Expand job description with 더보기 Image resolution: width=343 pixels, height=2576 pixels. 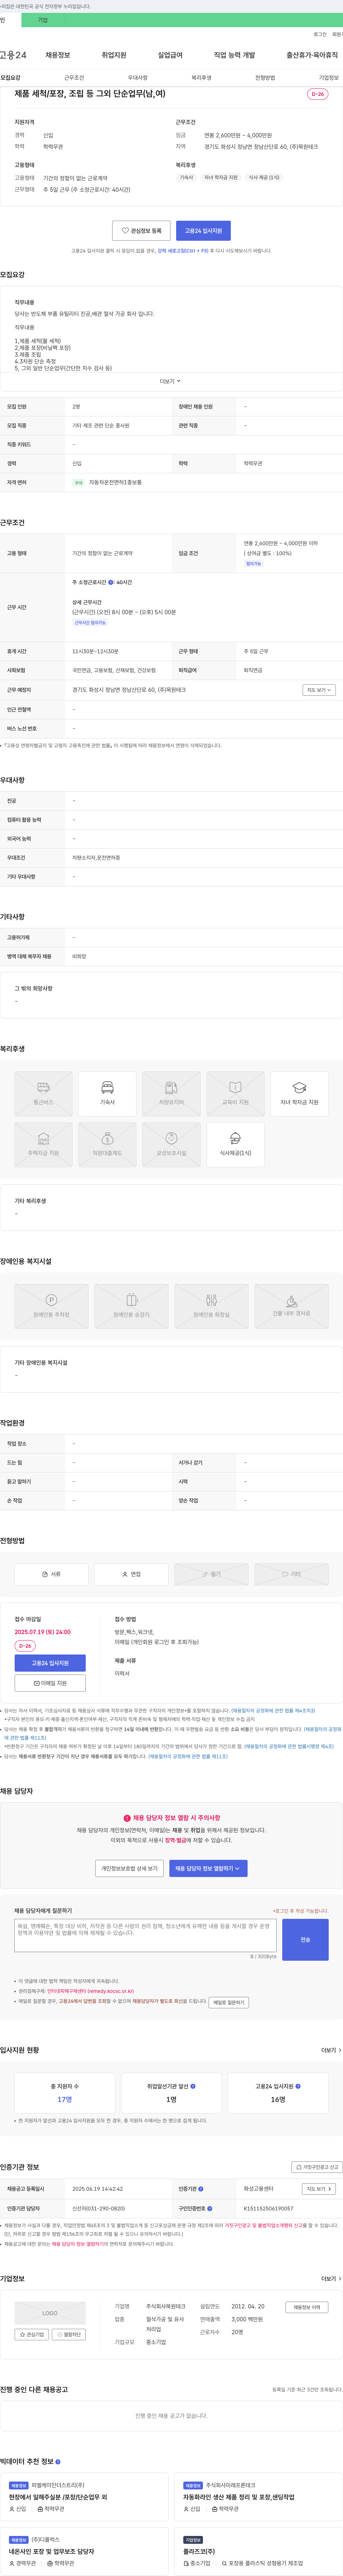[171, 381]
